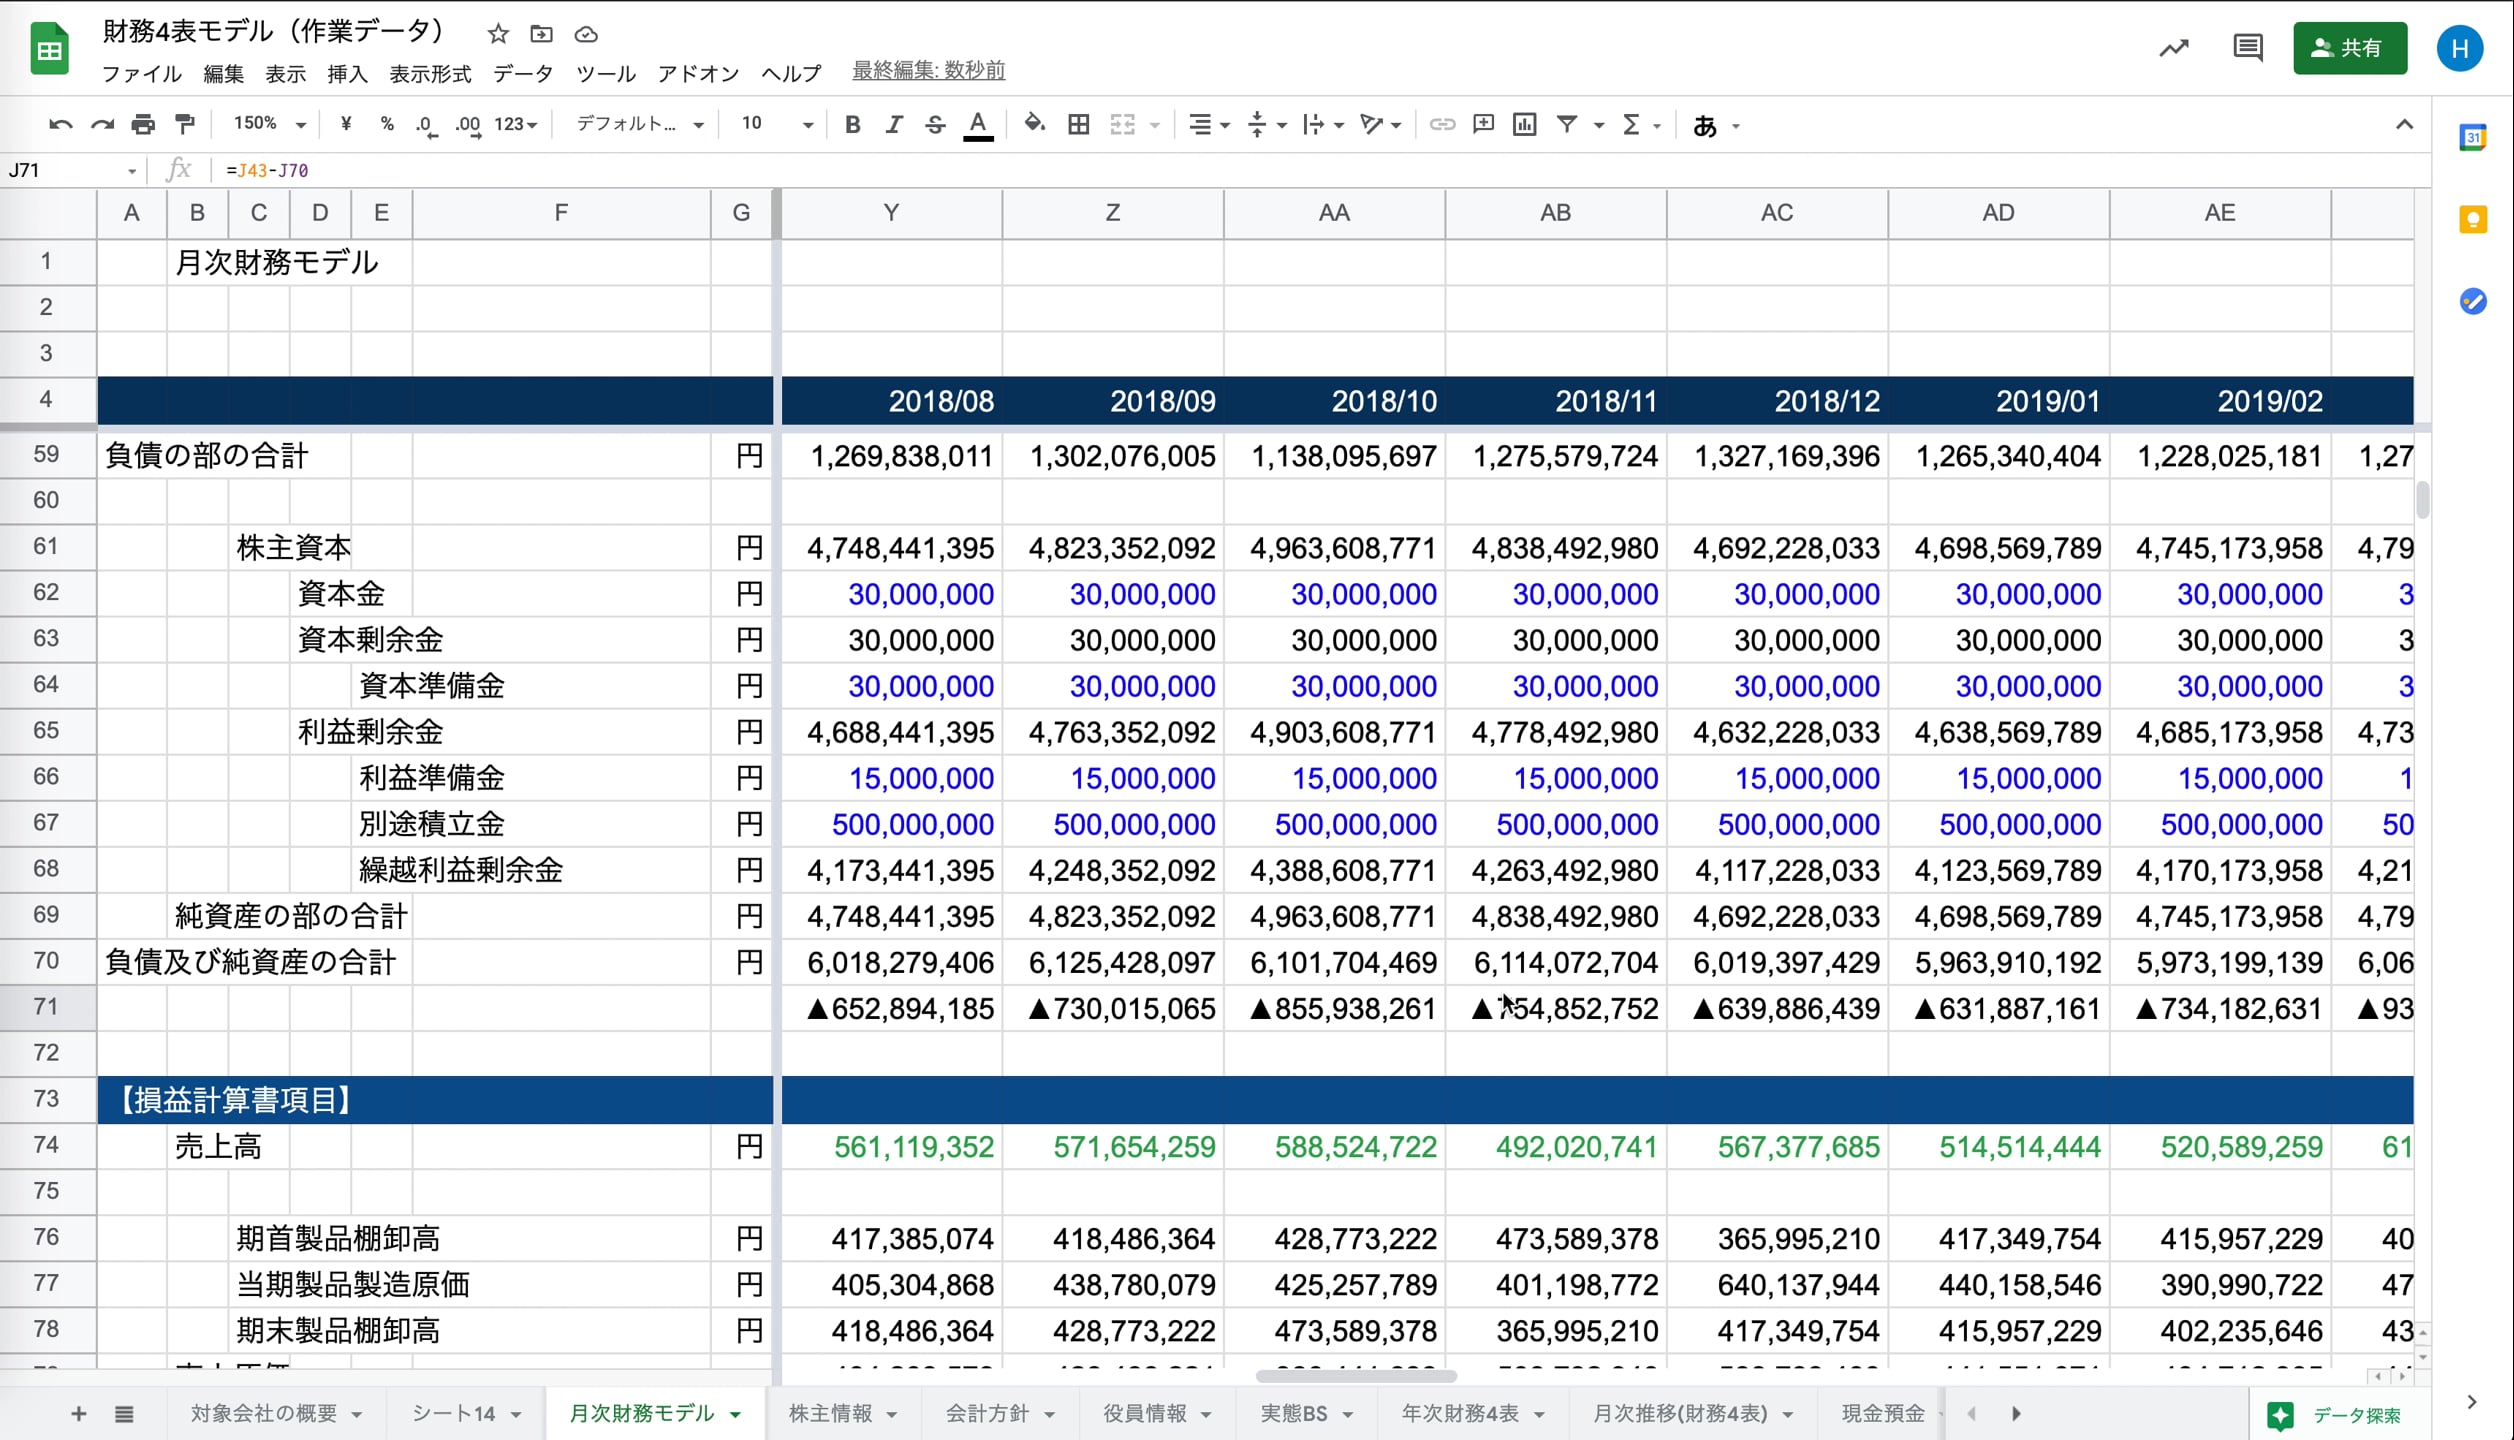This screenshot has height=1440, width=2514.
Task: Click the green 共有 share button
Action: pos(2348,48)
